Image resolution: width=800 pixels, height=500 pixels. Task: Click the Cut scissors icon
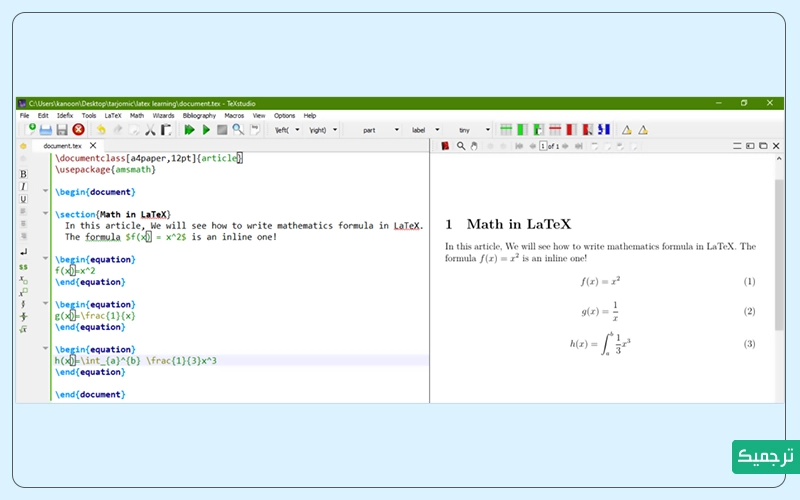[x=150, y=129]
